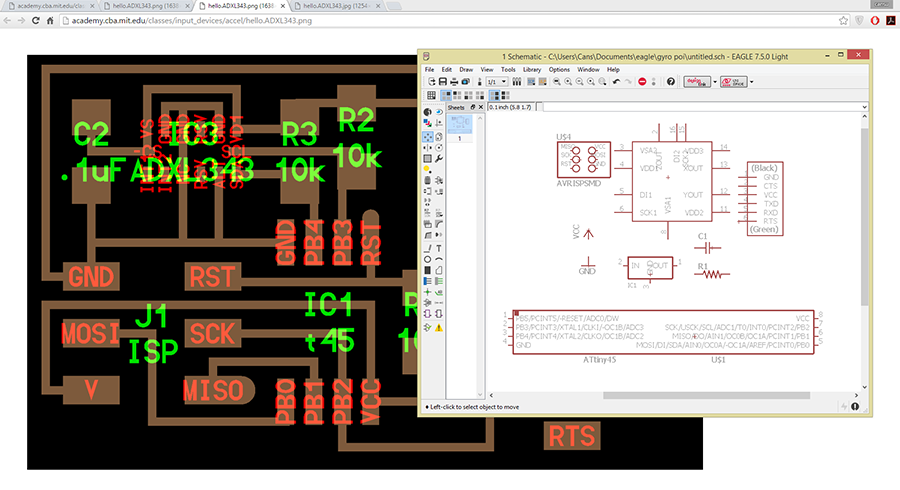Switch to the first academy.cba.mit.edu browser tab
Screen dimensions: 900x490
(51, 6)
